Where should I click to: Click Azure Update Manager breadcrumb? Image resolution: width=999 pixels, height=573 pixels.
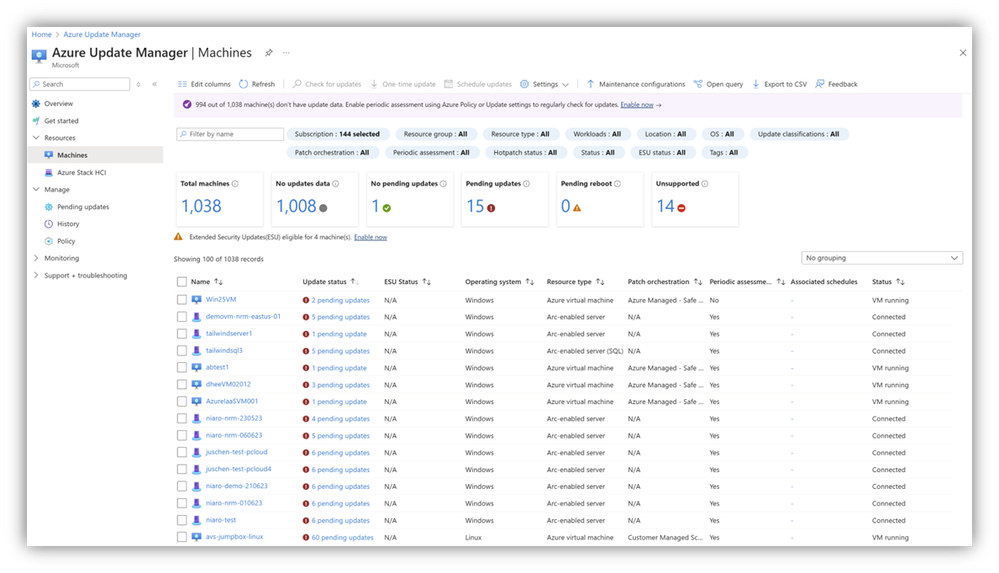[102, 34]
